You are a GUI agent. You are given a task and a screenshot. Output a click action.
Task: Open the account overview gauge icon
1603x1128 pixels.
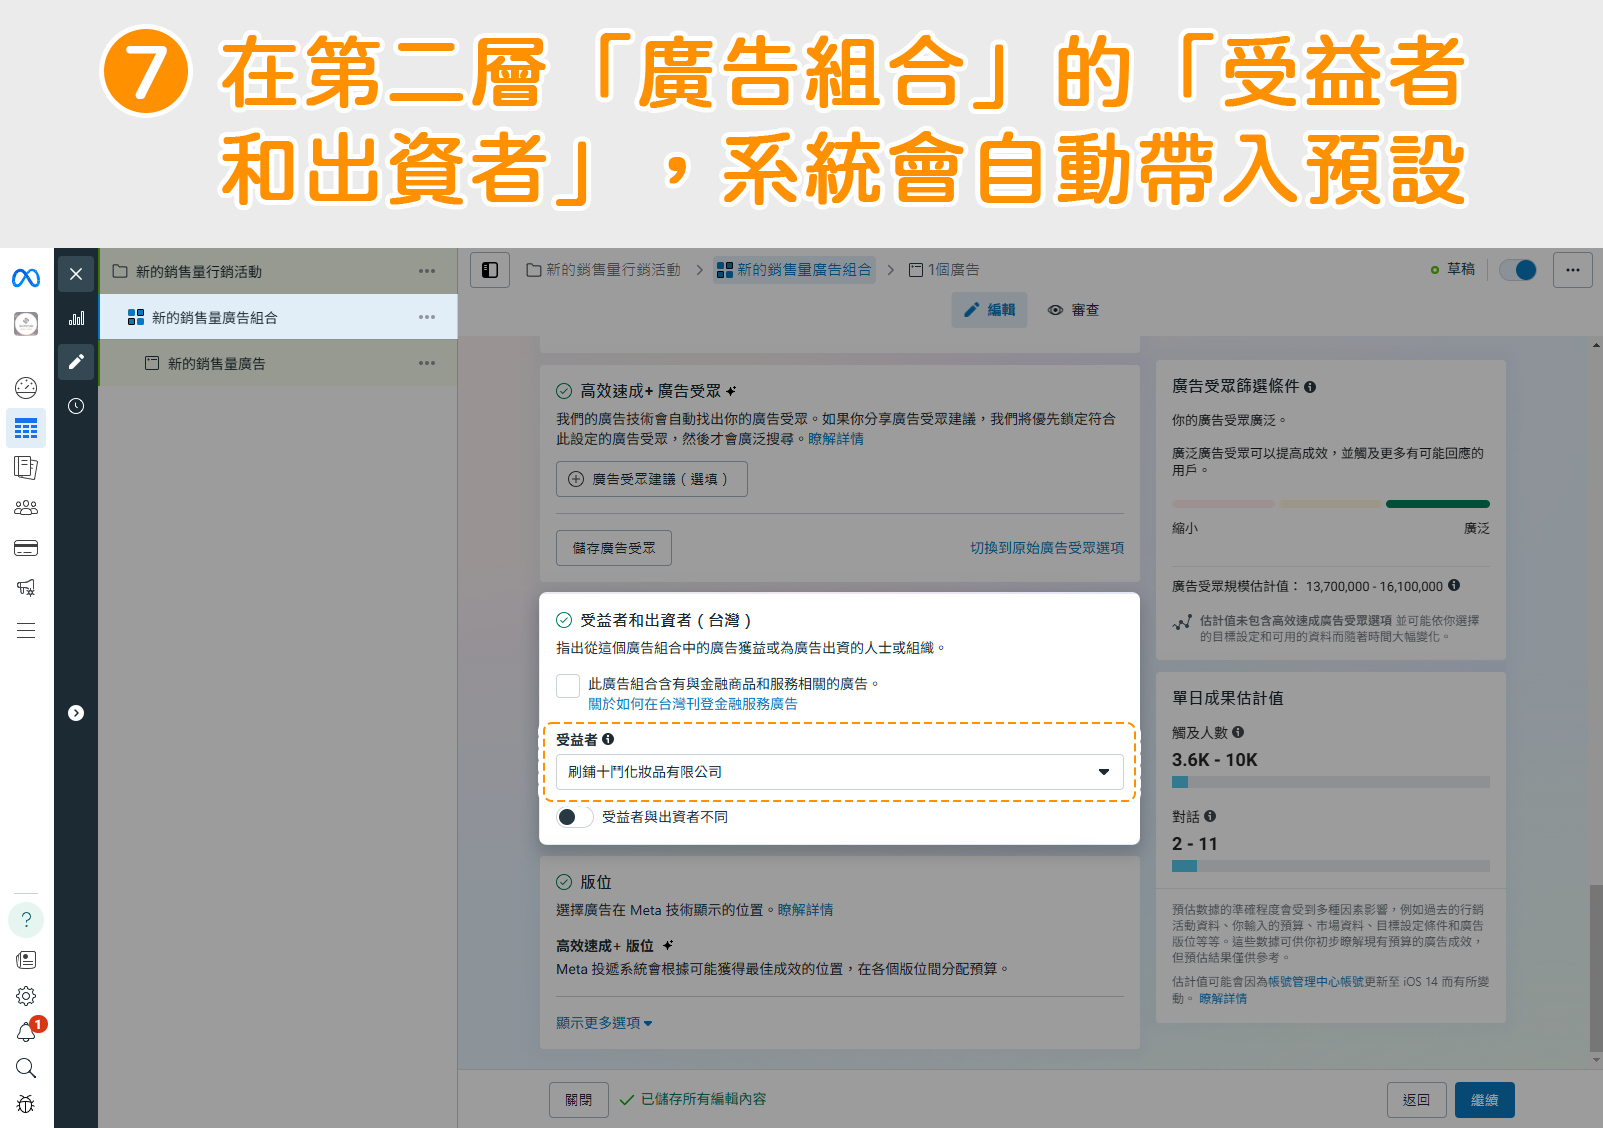click(x=26, y=388)
